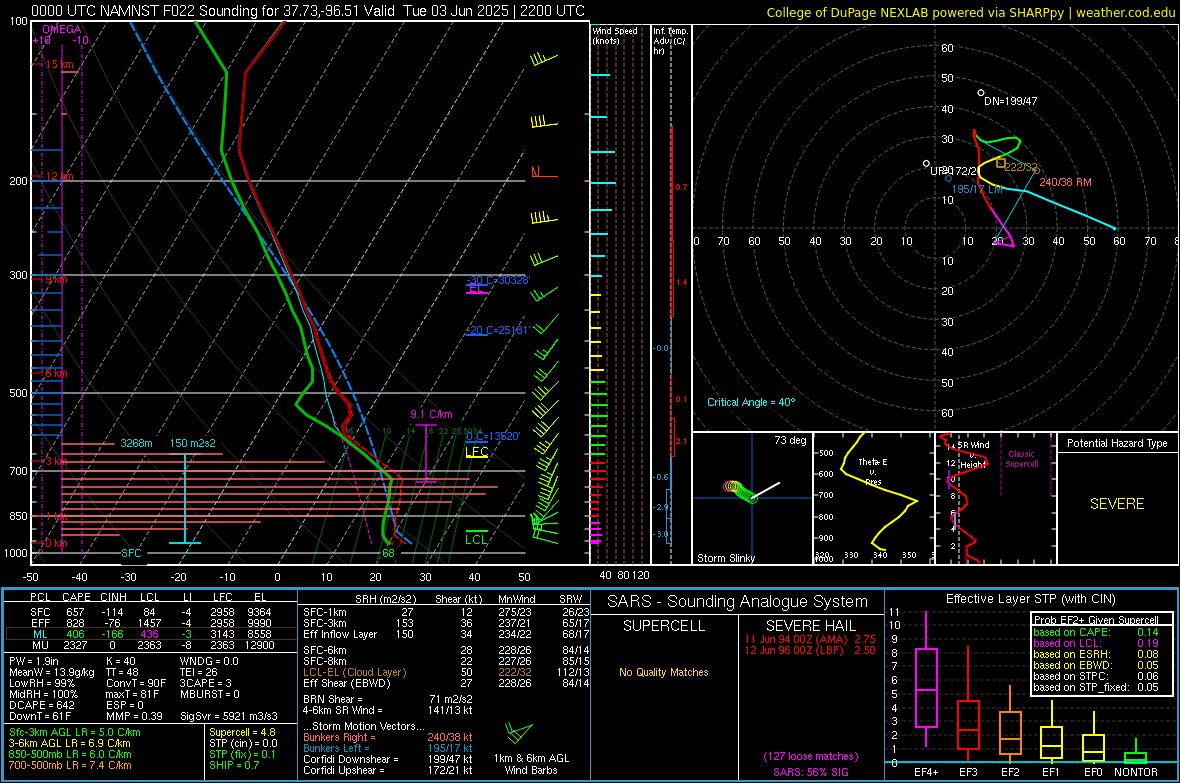1180x783 pixels.
Task: Click the yellow SEVERE hazard text
Action: click(x=1117, y=504)
